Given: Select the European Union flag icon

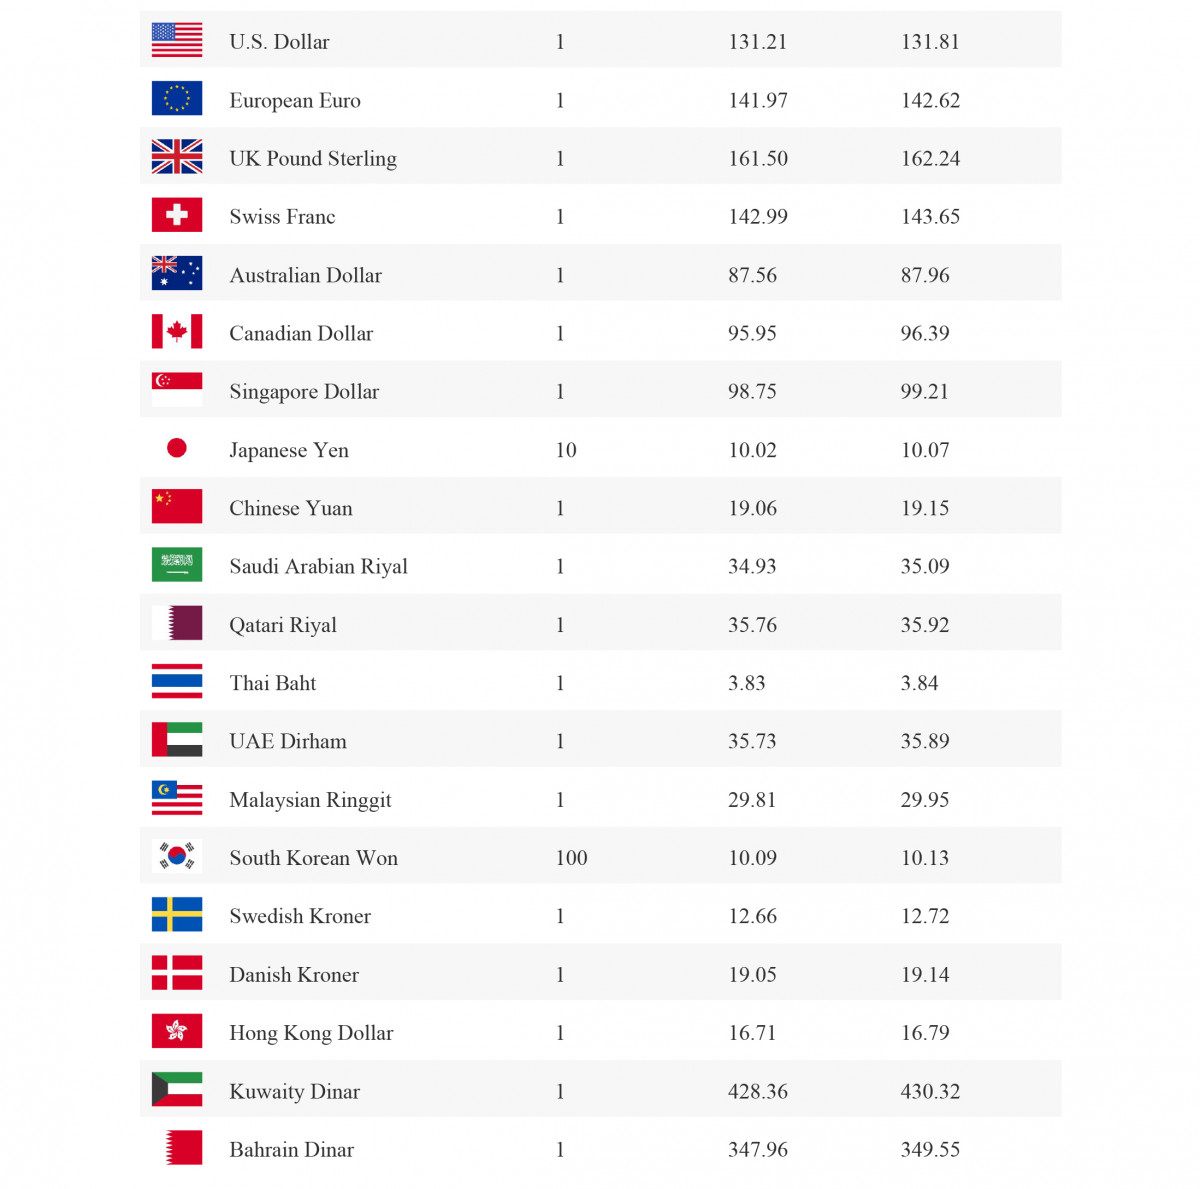Looking at the screenshot, I should [x=177, y=98].
